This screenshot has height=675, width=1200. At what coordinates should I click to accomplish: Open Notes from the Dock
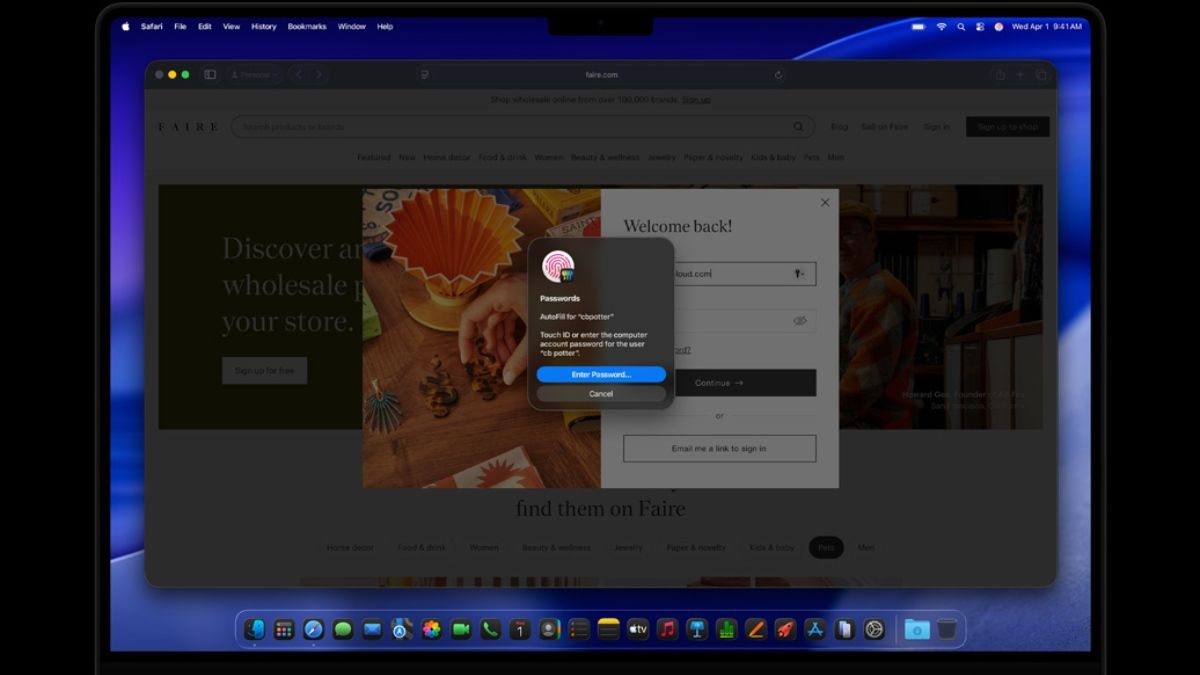[608, 629]
